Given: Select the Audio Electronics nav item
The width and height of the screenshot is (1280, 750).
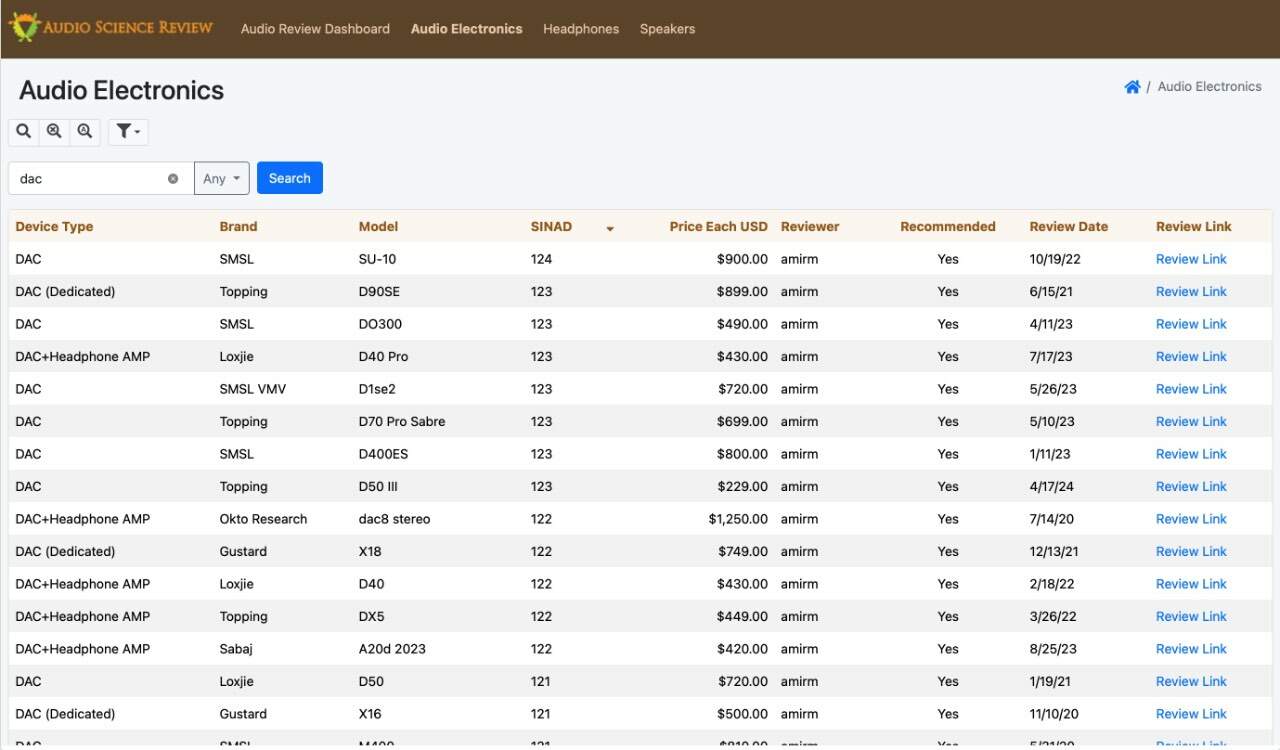Looking at the screenshot, I should click(466, 29).
